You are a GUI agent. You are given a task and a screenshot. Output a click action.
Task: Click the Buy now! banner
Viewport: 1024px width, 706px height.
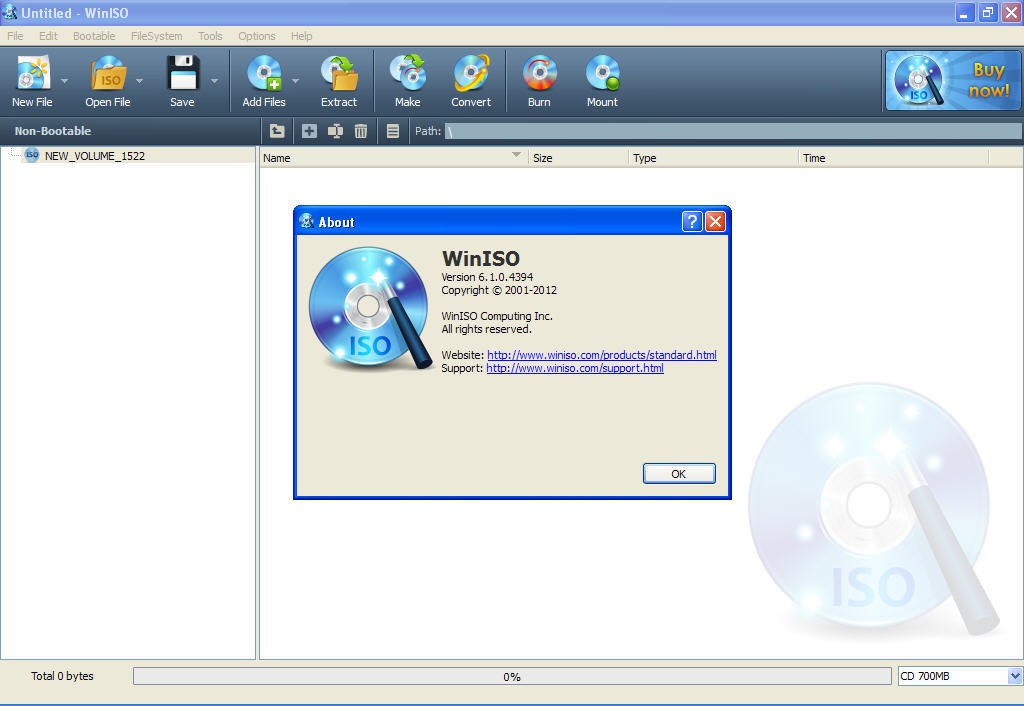point(951,80)
